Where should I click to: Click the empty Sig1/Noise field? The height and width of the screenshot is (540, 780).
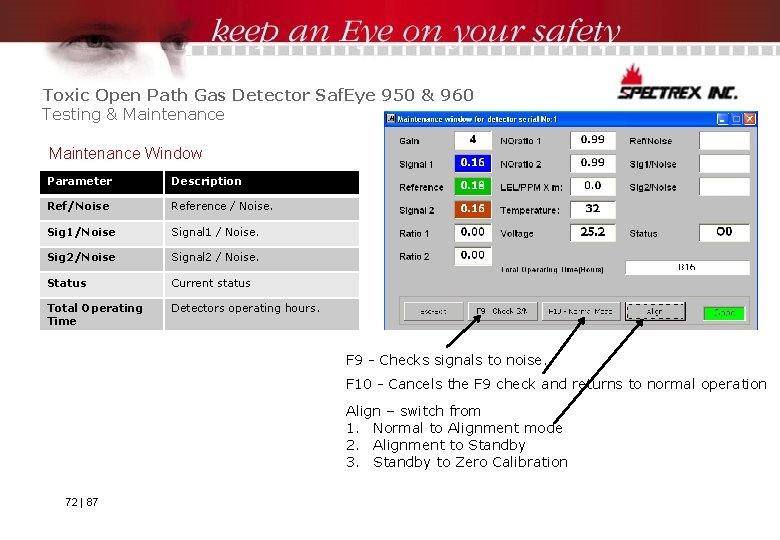(724, 163)
